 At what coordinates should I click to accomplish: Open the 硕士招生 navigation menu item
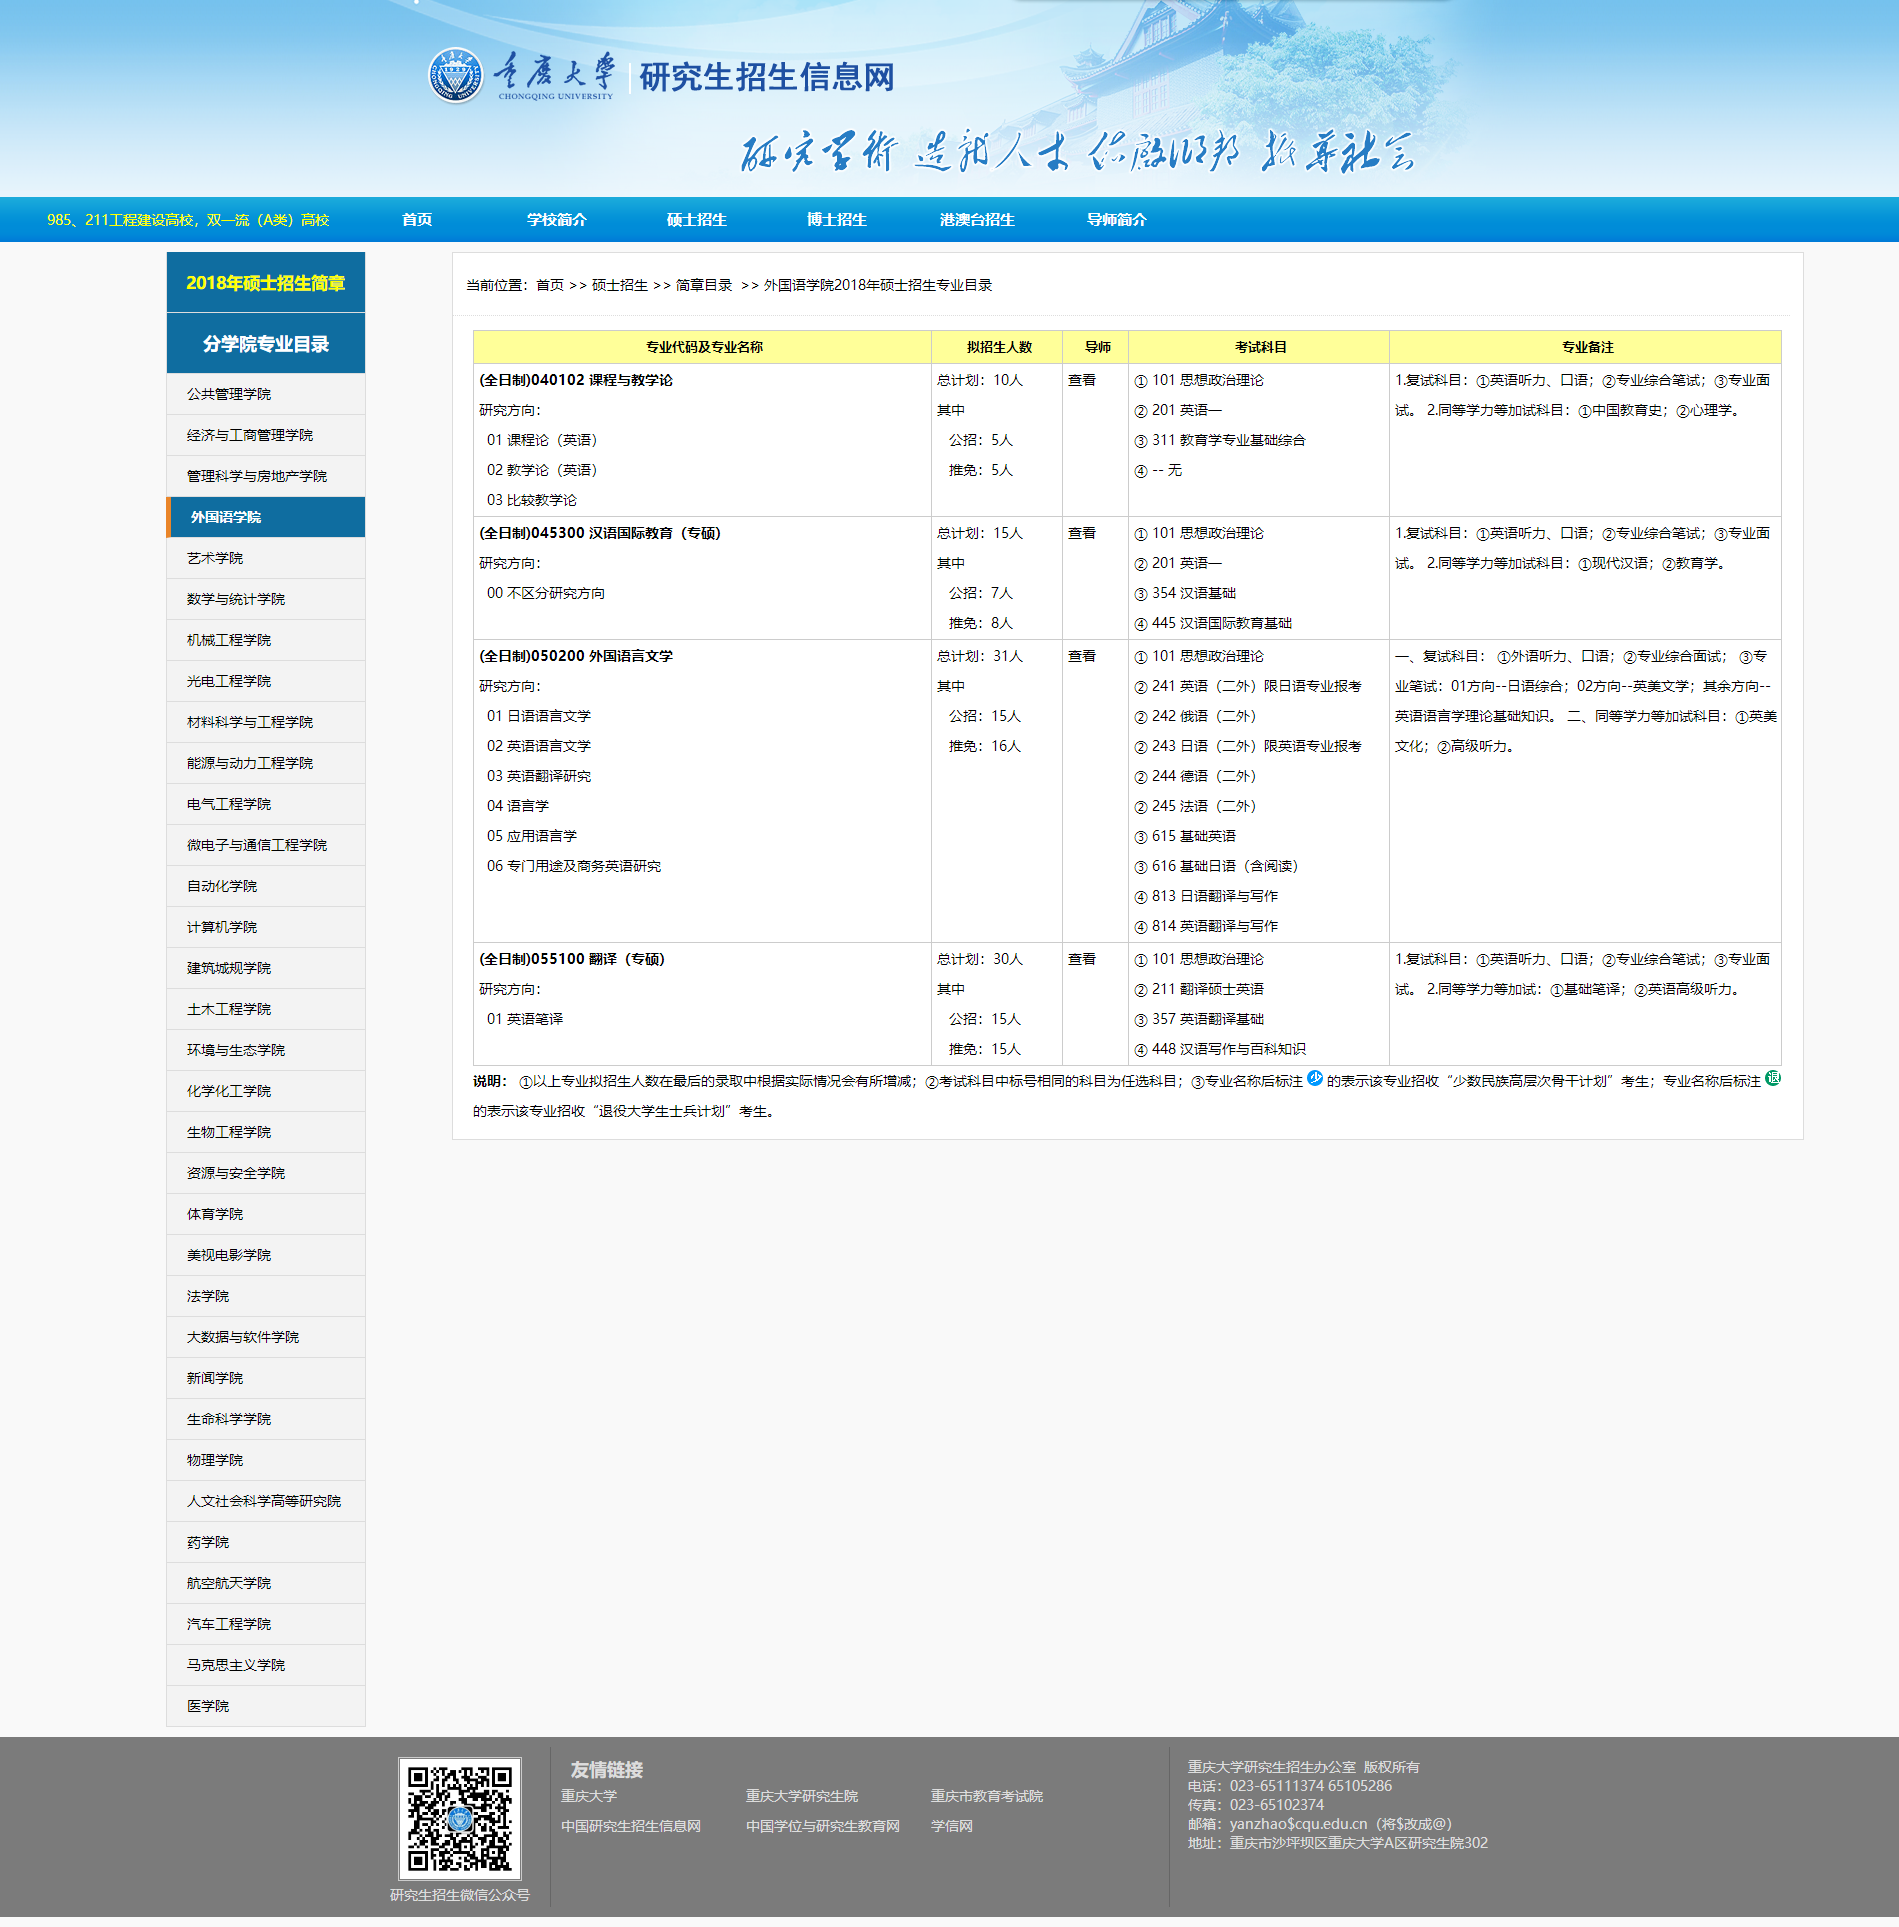(696, 220)
